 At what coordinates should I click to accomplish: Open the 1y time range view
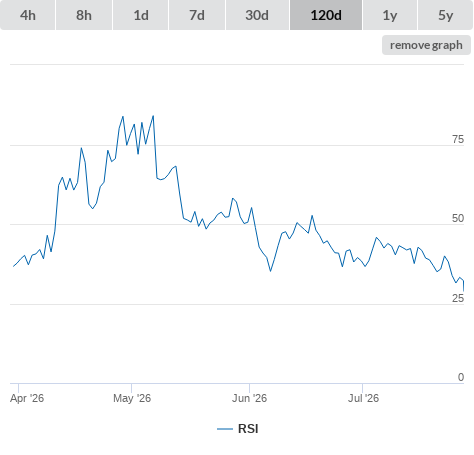pos(390,15)
